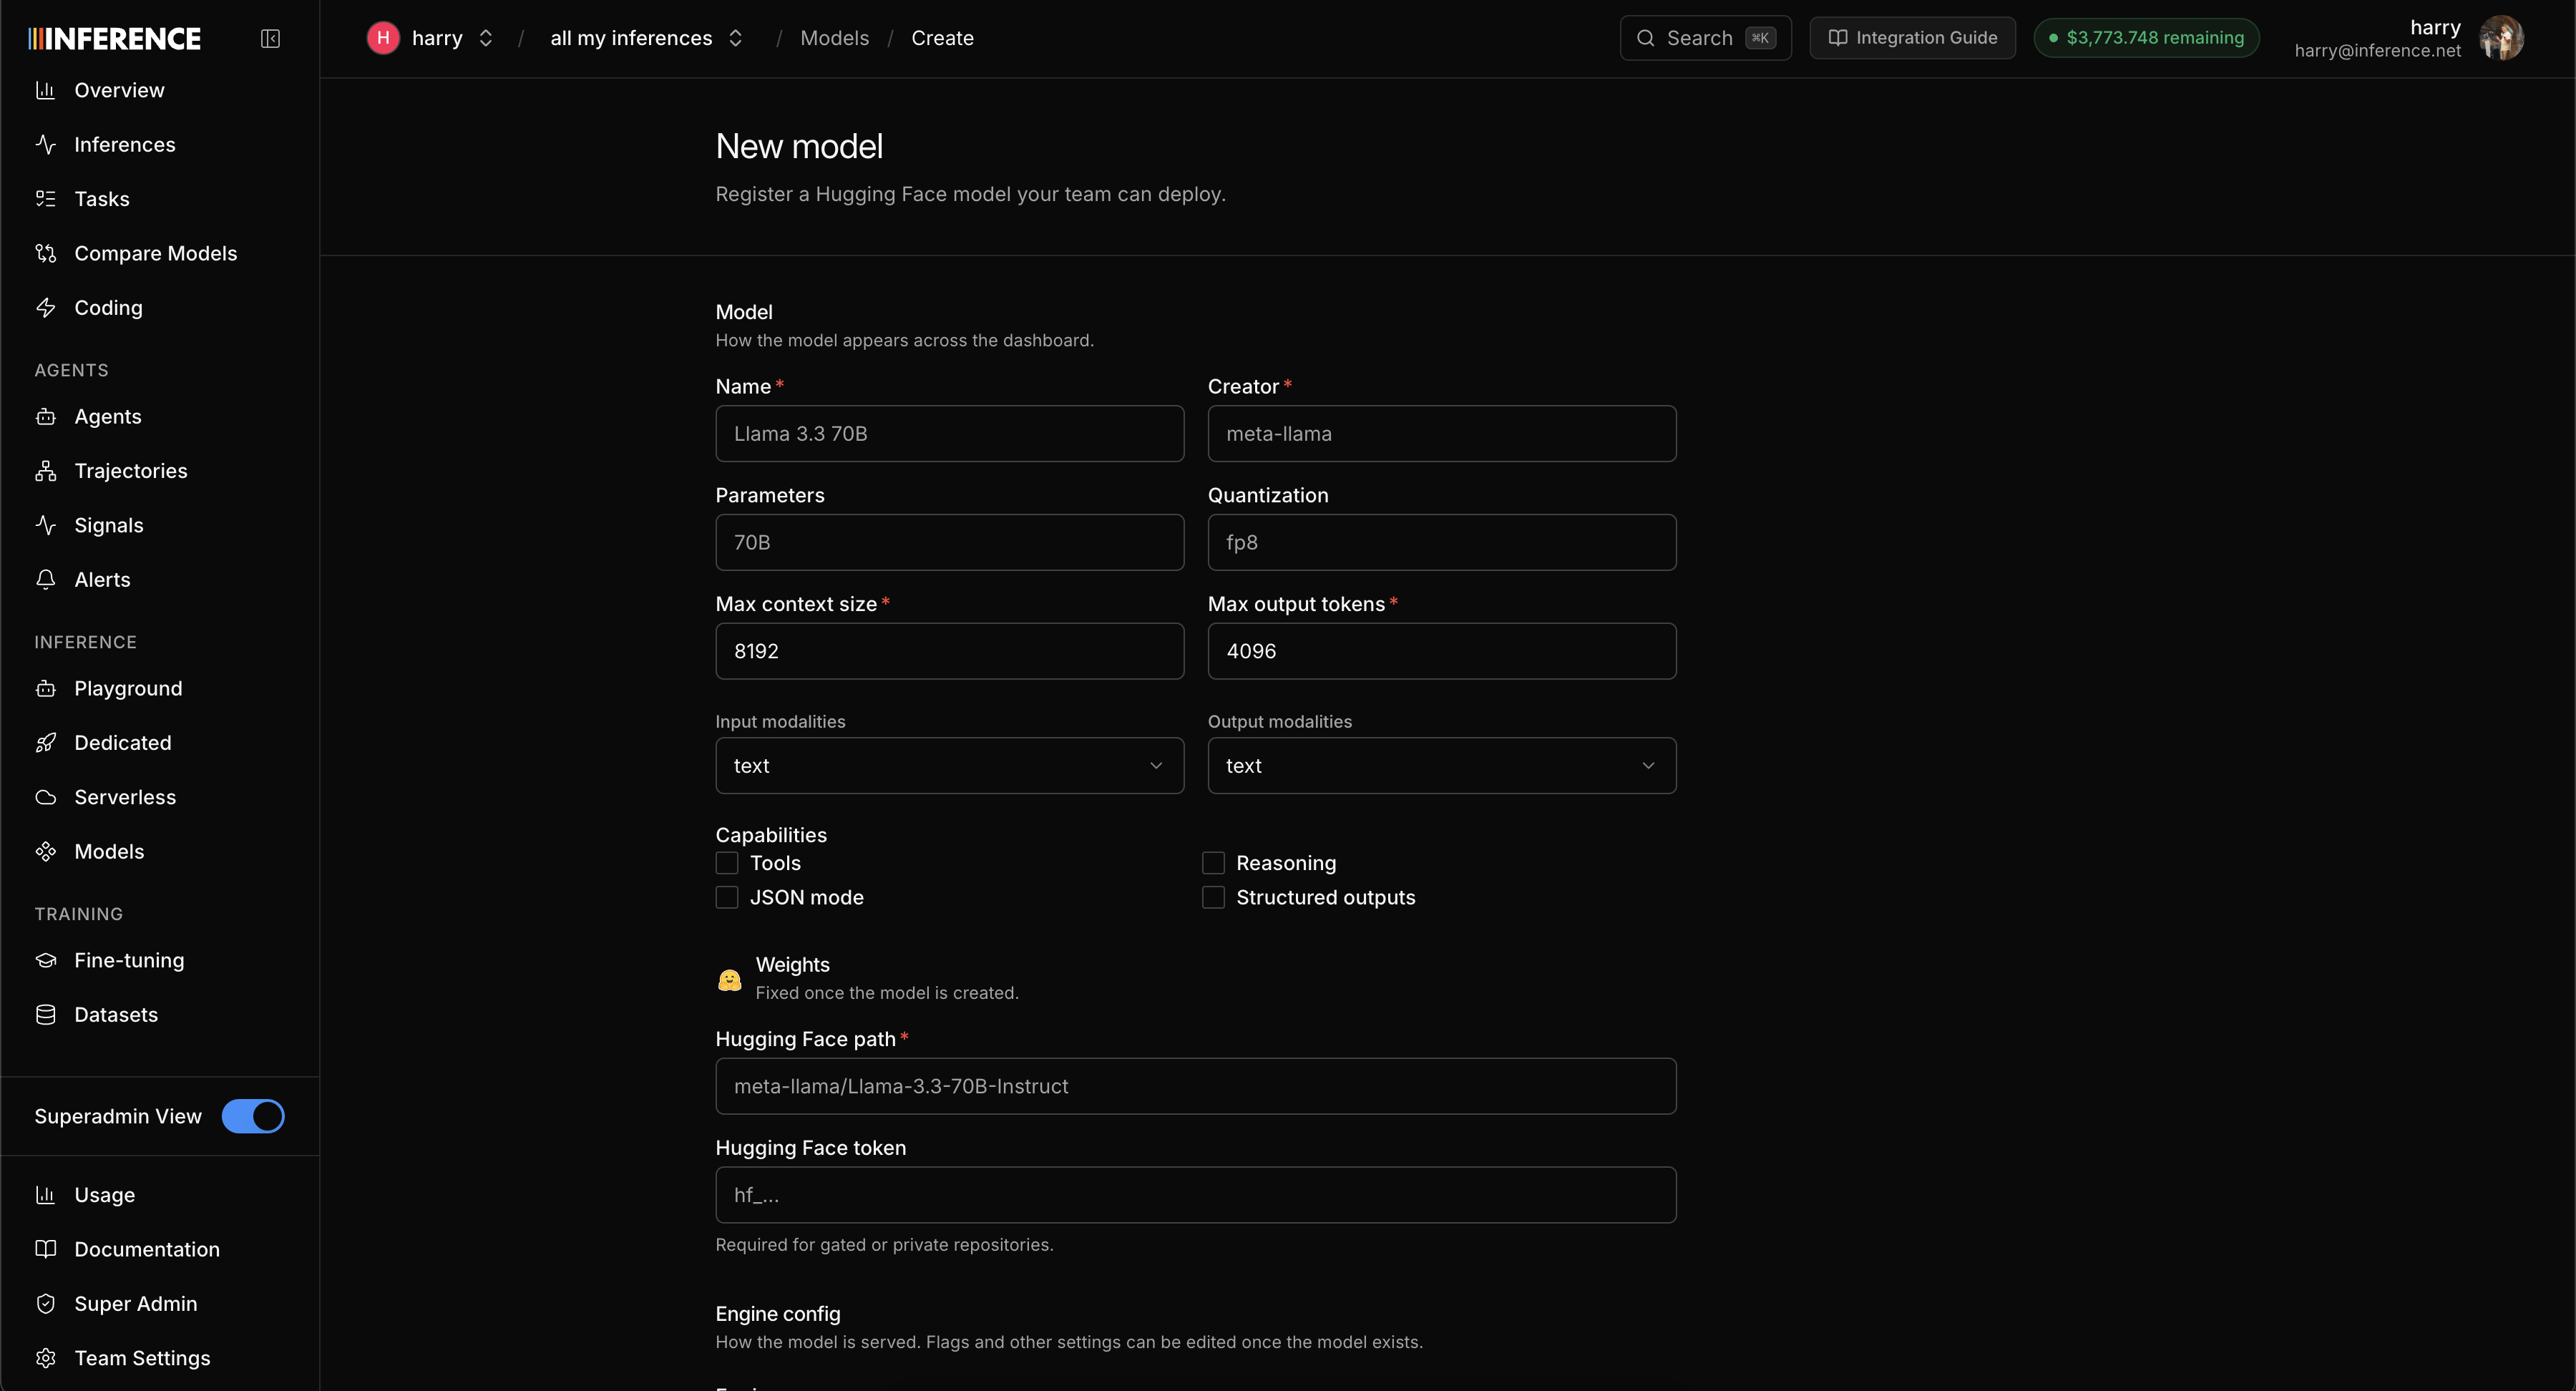Open the Input modalities dropdown
2576x1391 pixels.
pos(950,765)
